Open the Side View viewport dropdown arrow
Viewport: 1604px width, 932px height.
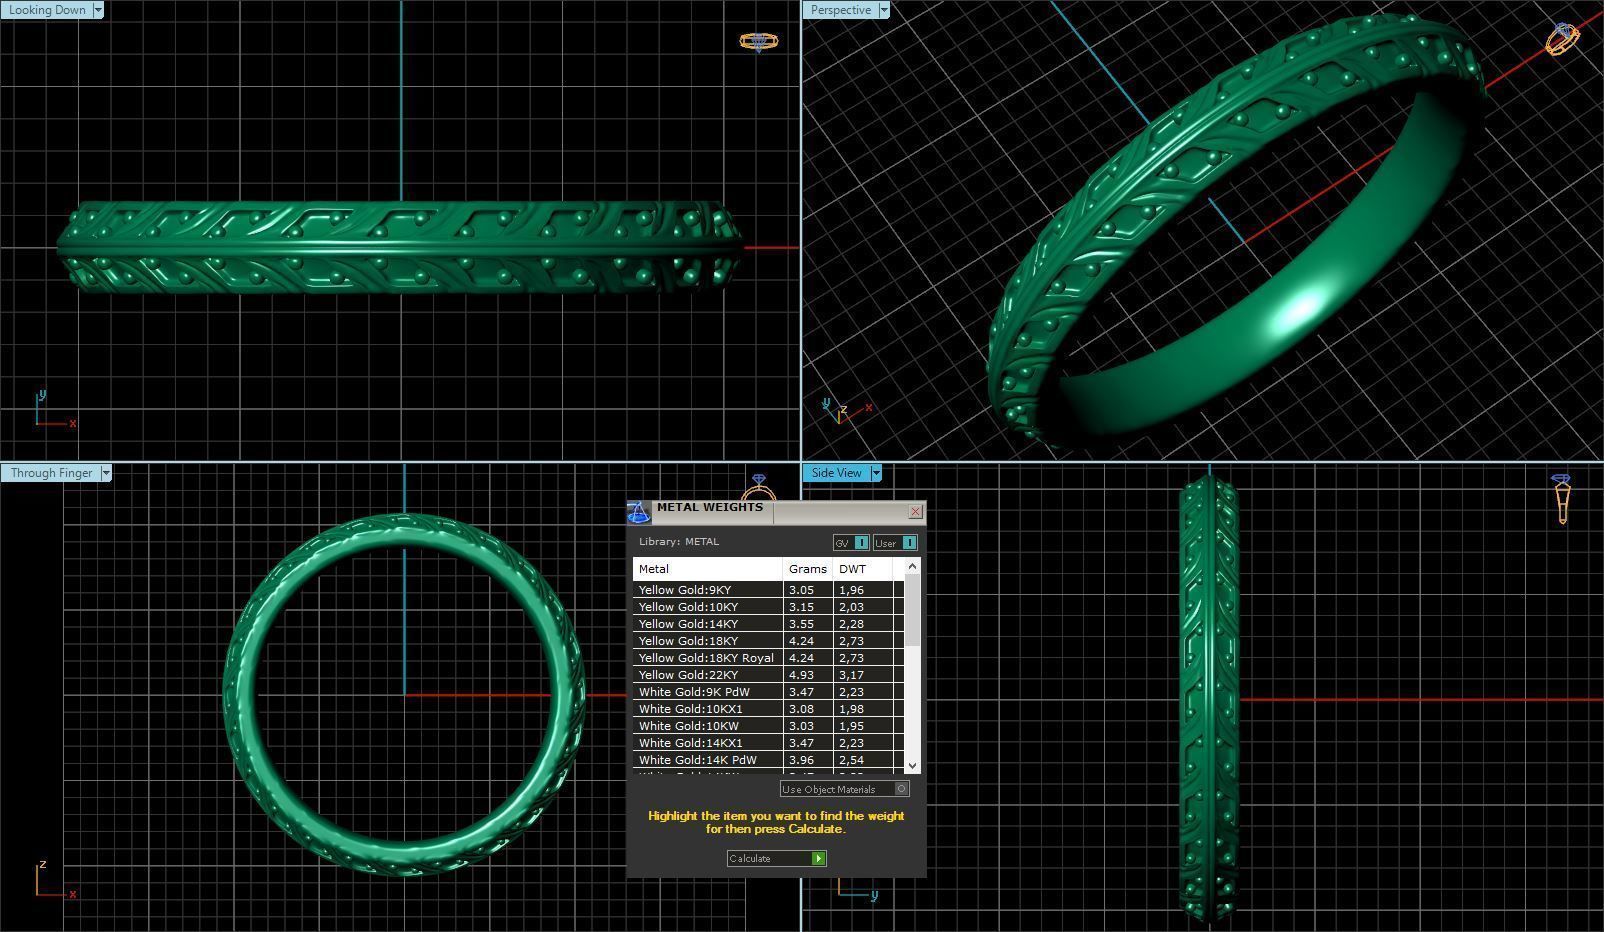(x=875, y=473)
